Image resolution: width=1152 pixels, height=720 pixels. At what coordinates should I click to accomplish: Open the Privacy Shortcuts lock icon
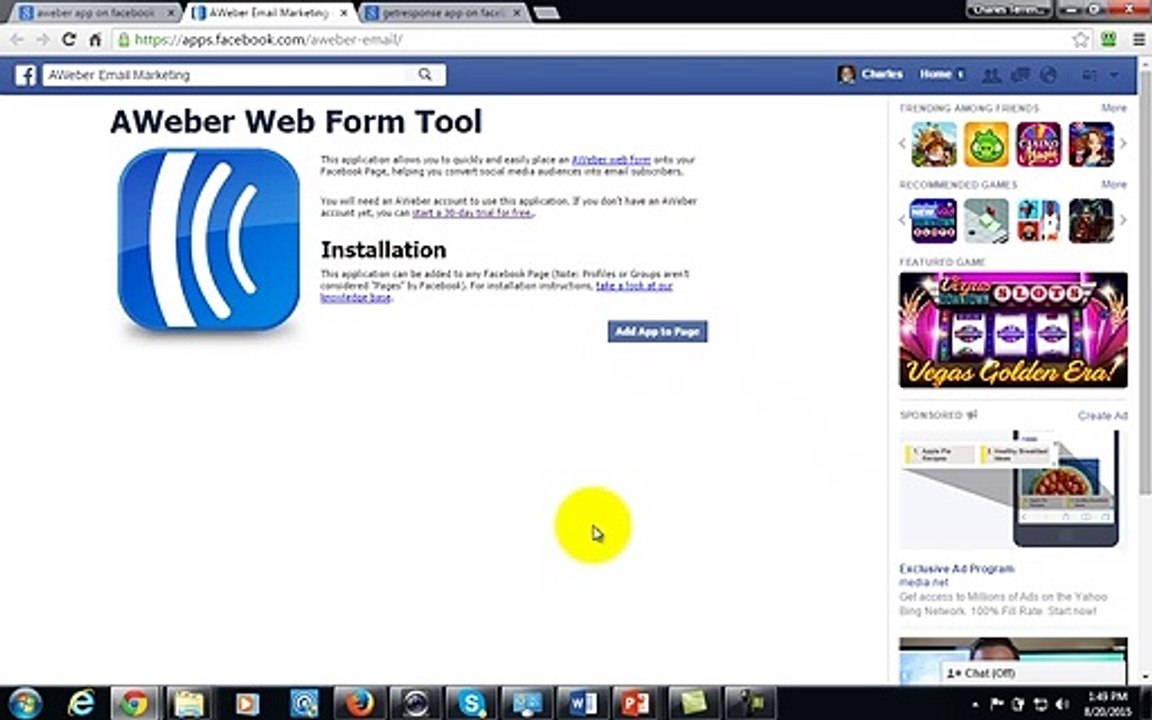tap(1090, 75)
